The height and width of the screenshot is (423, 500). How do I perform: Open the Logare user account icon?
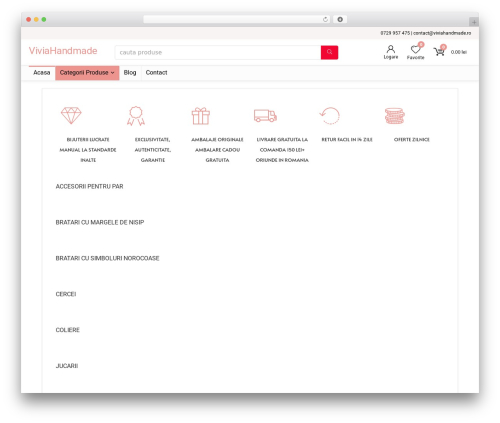pos(391,49)
